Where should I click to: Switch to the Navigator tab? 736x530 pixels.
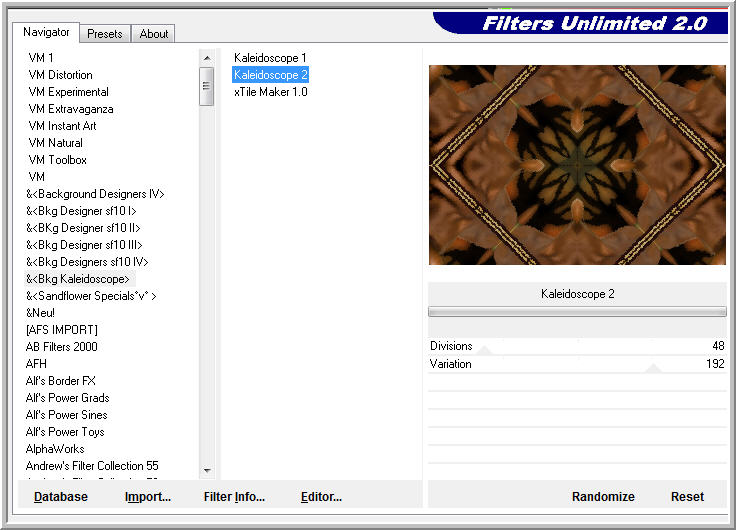tap(46, 32)
